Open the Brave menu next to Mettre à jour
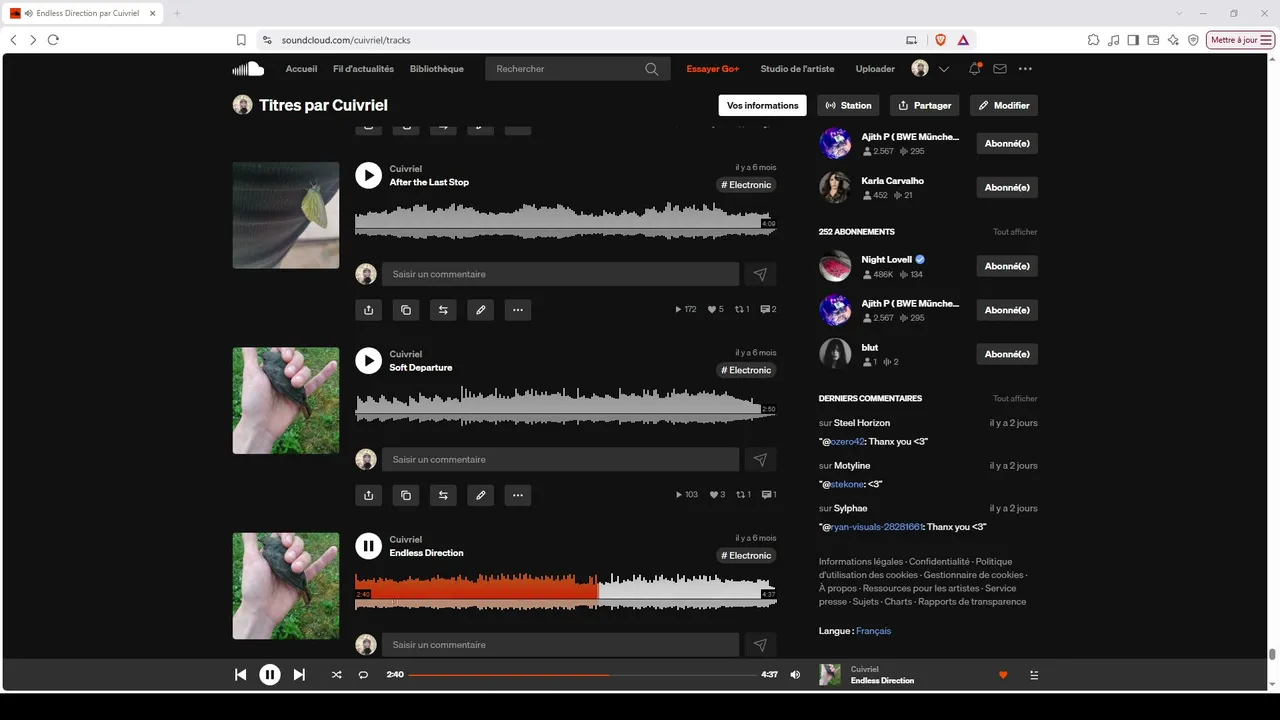The height and width of the screenshot is (720, 1280). 1267,40
